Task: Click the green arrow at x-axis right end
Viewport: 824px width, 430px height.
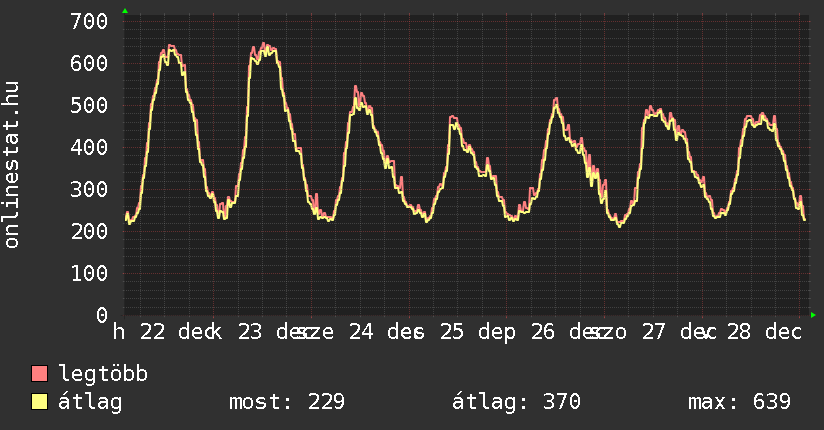Action: pos(814,315)
